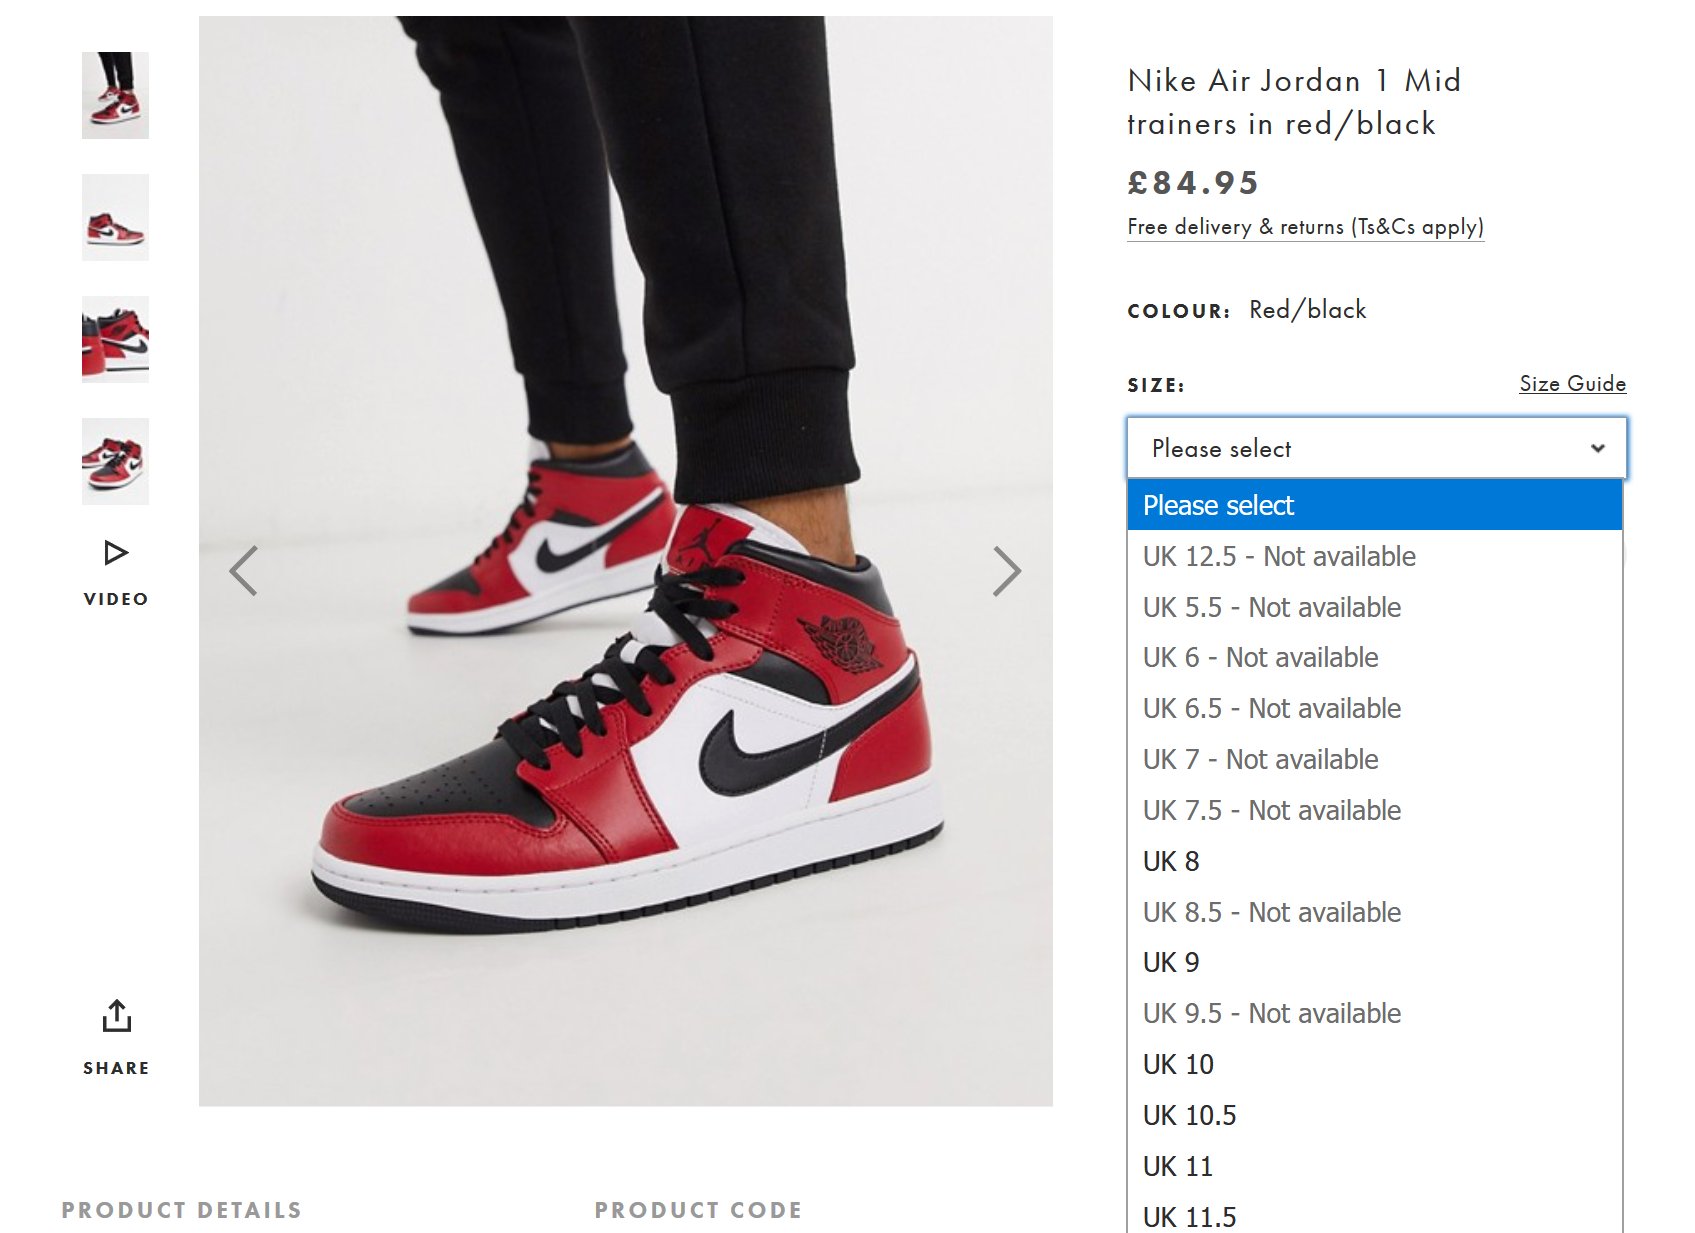Select the highlighted Please select option
This screenshot has height=1233, width=1695.
(1374, 505)
